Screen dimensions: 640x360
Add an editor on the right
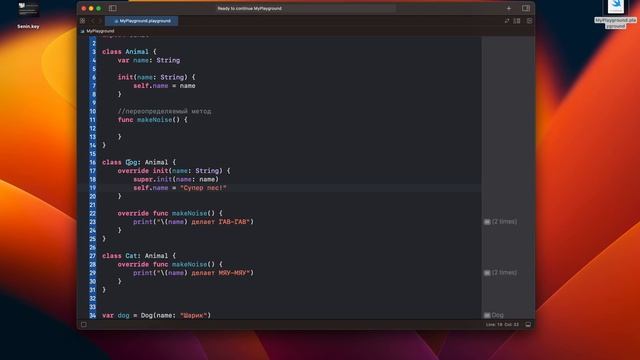tap(529, 21)
